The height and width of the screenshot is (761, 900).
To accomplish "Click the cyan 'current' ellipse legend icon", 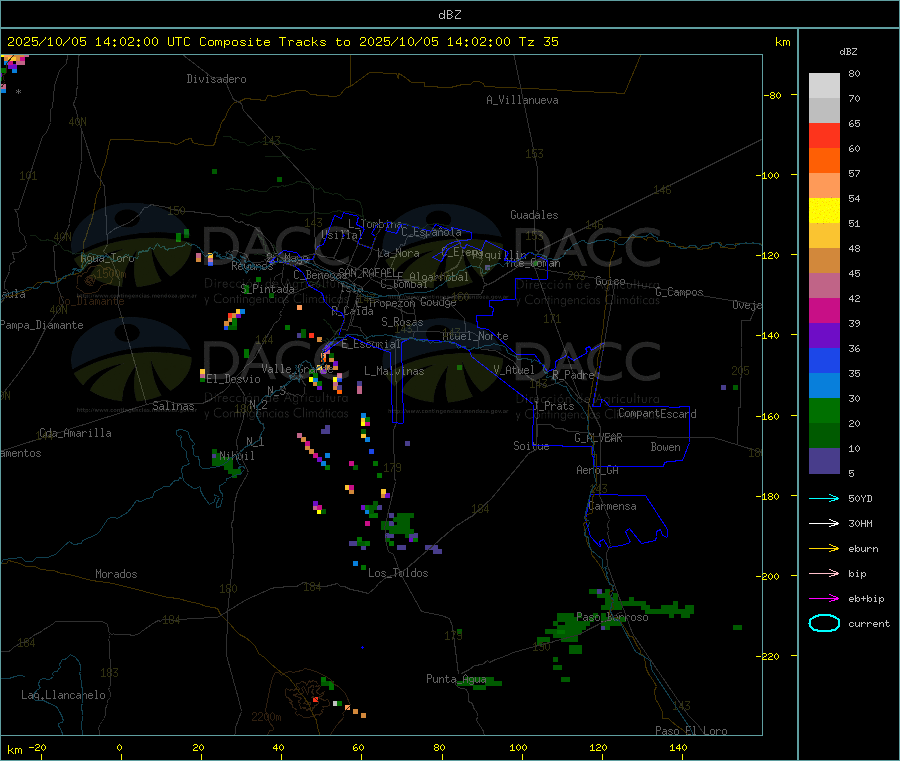I will (824, 623).
